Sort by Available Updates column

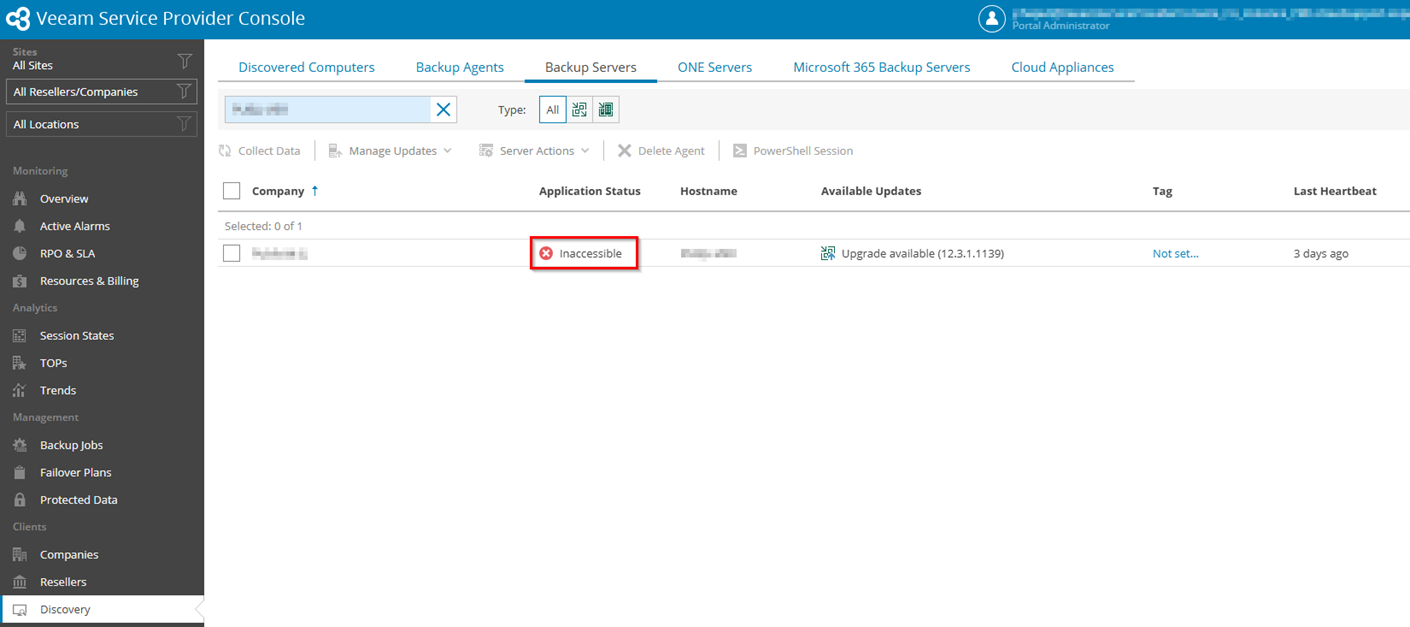click(871, 191)
